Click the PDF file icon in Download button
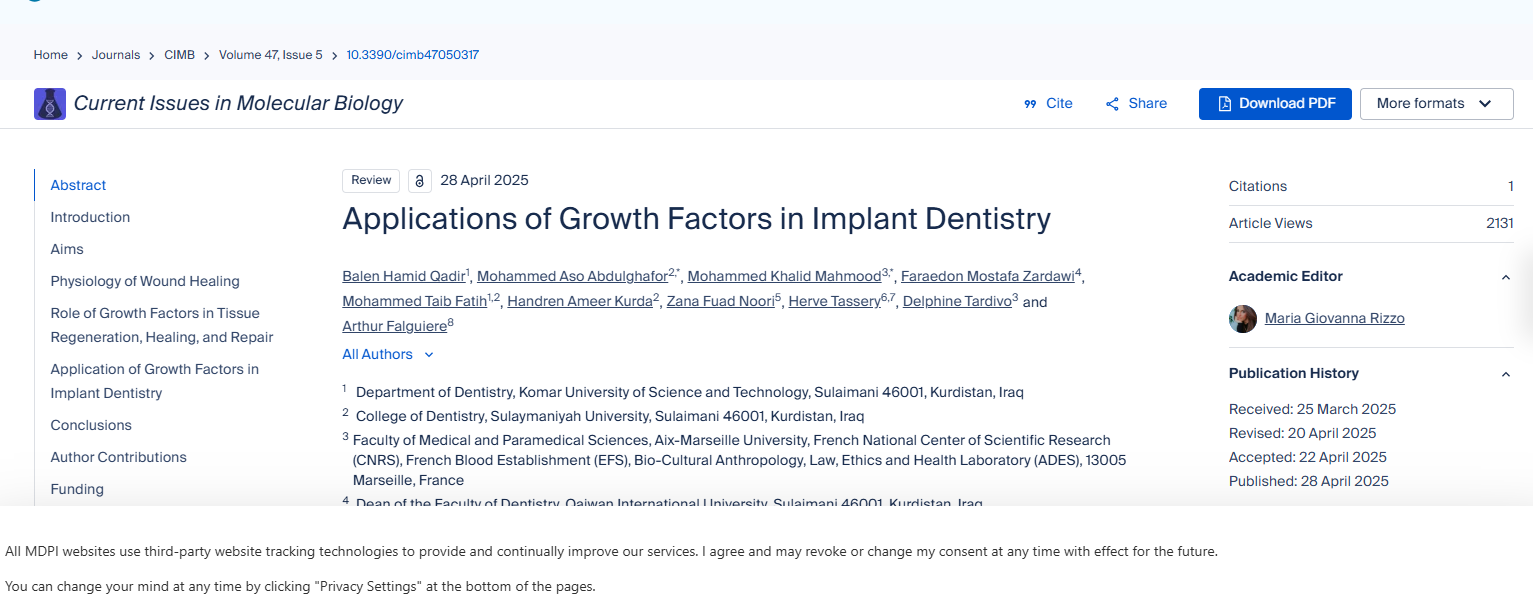The image size is (1533, 595). (1224, 104)
